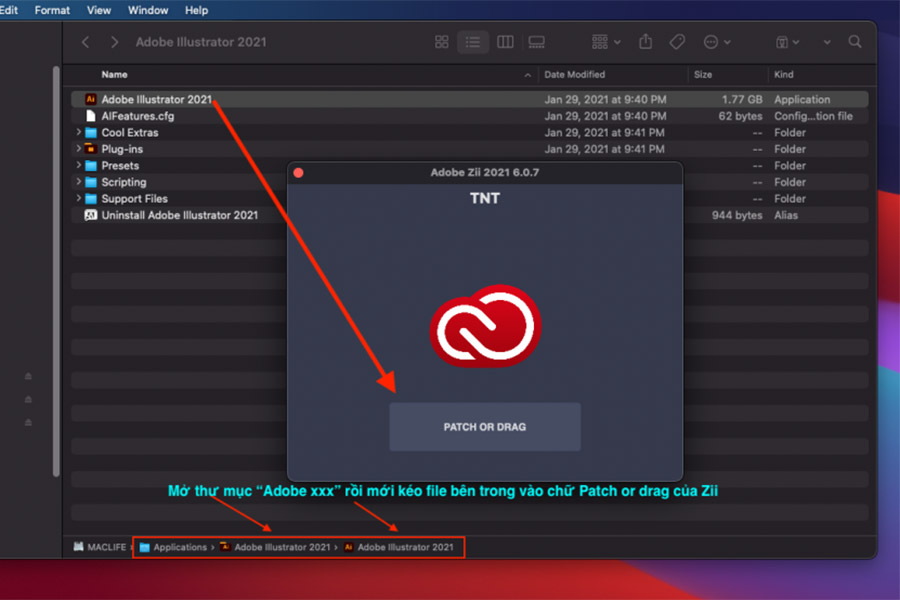The image size is (900, 600).
Task: Click the 62 bytes size cell
Action: click(x=740, y=116)
